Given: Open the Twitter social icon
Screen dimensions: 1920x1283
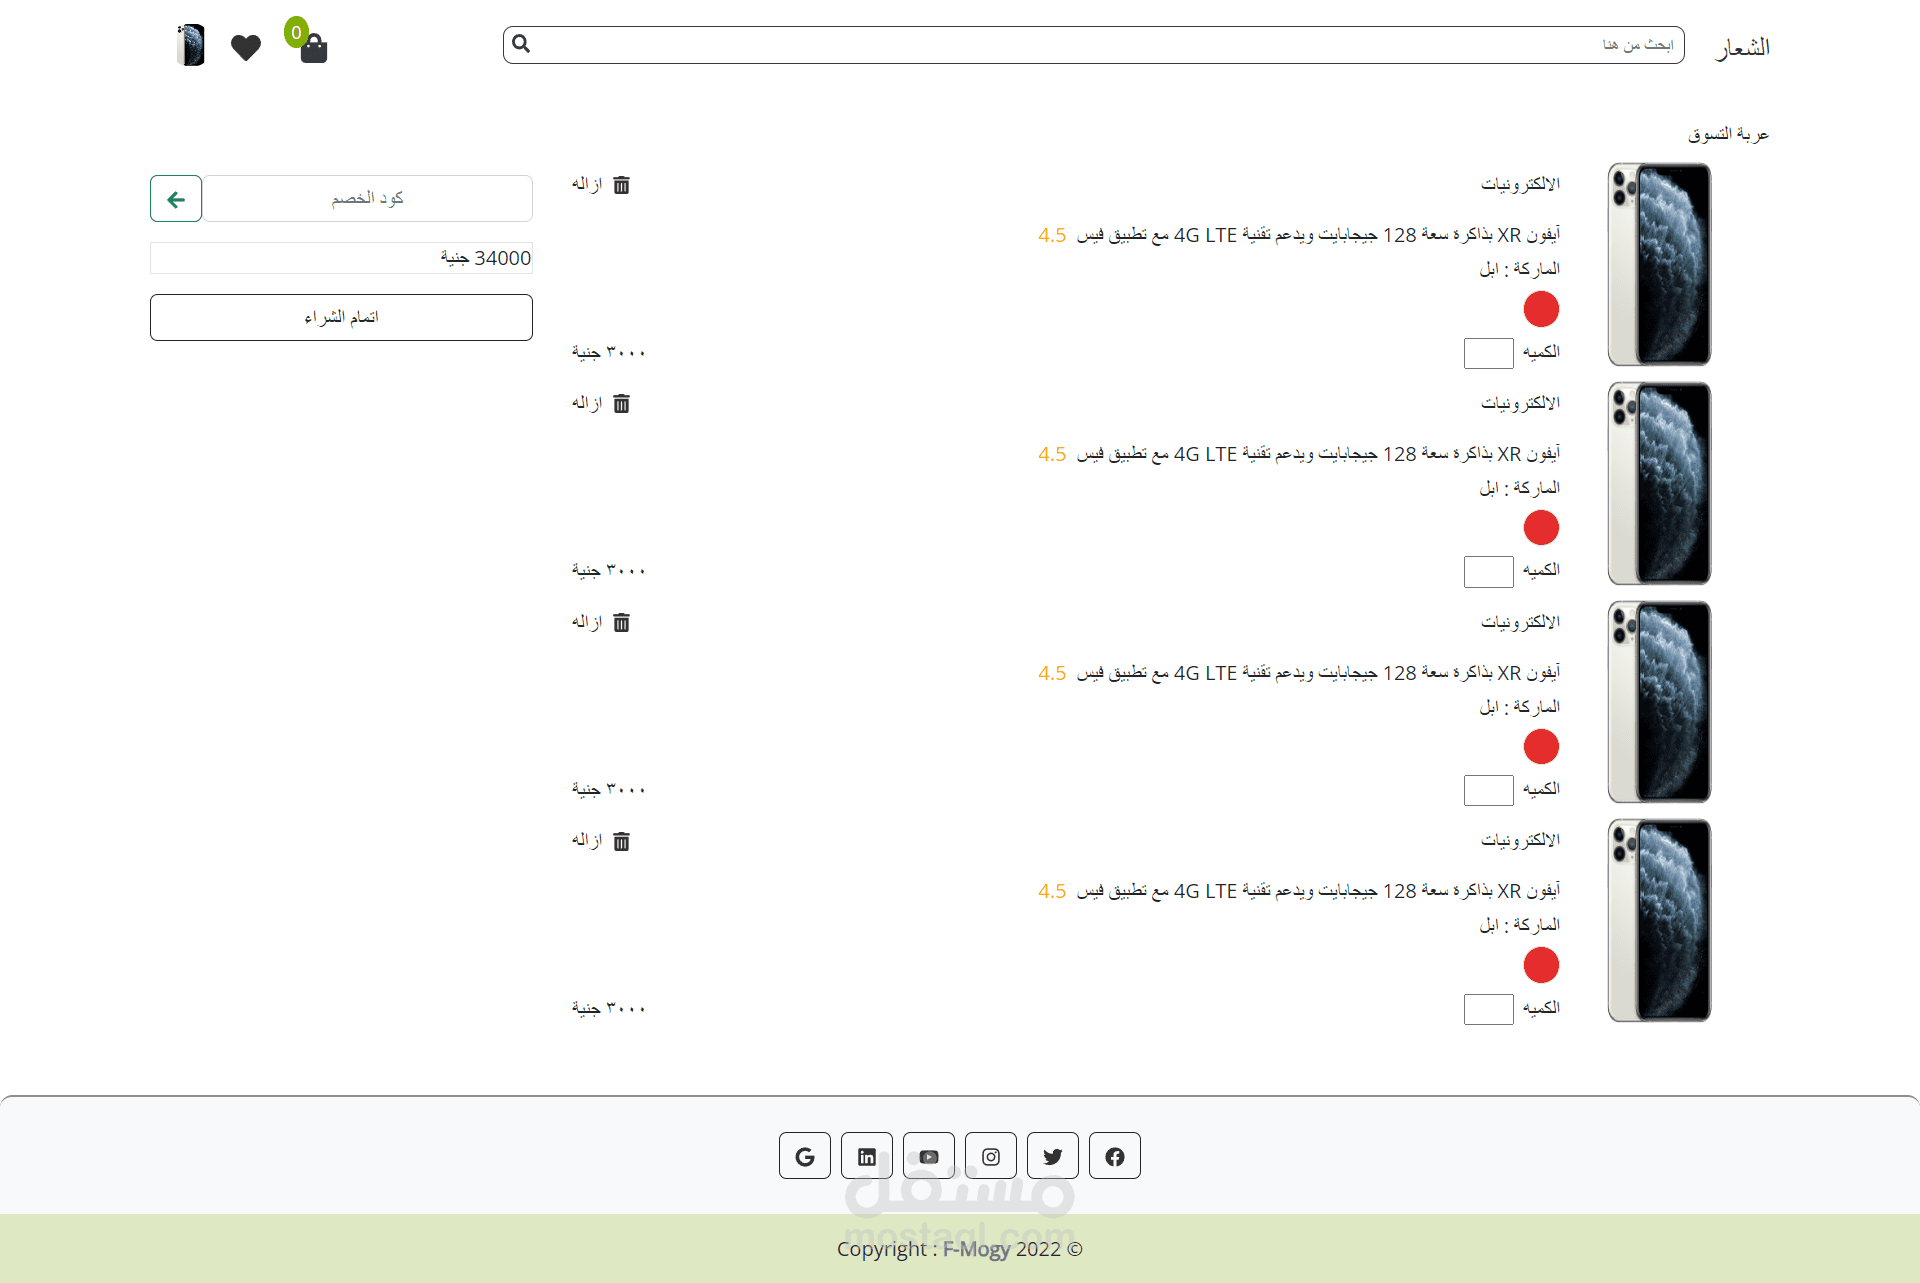Looking at the screenshot, I should (1052, 1156).
